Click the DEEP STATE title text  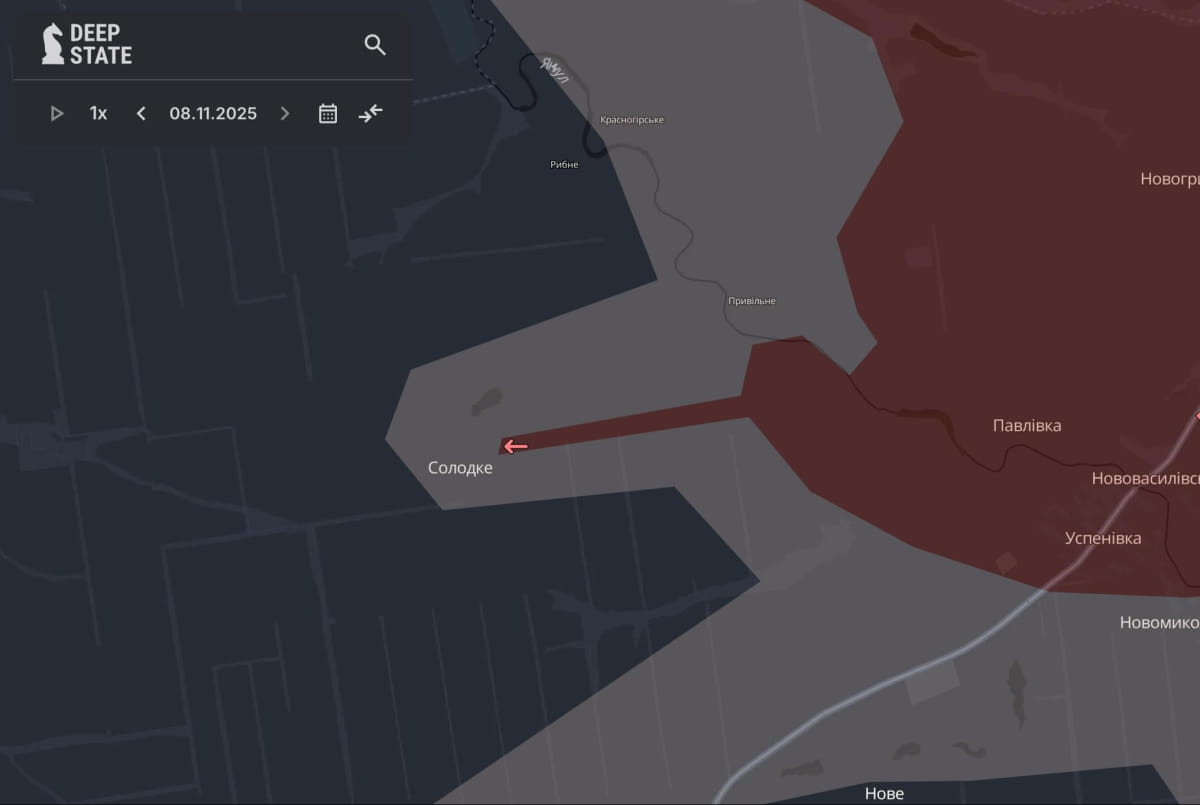point(100,44)
